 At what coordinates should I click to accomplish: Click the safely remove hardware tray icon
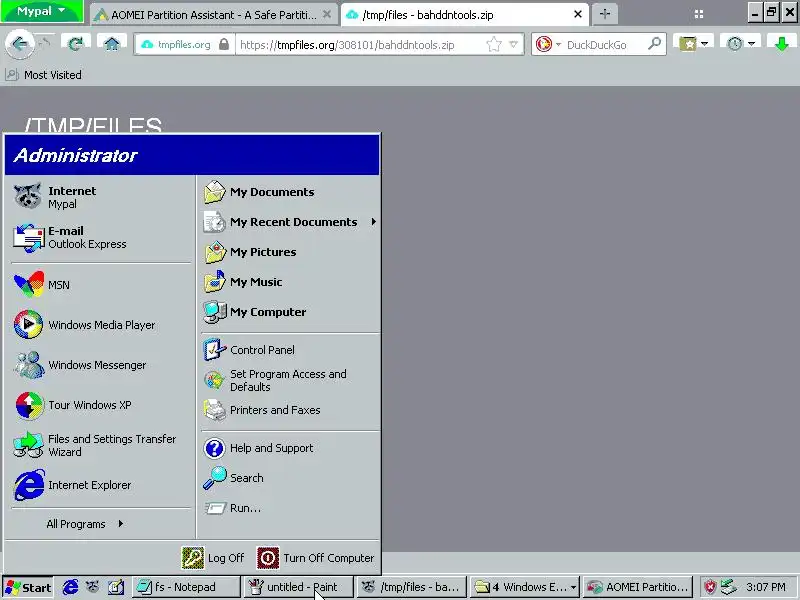point(730,587)
